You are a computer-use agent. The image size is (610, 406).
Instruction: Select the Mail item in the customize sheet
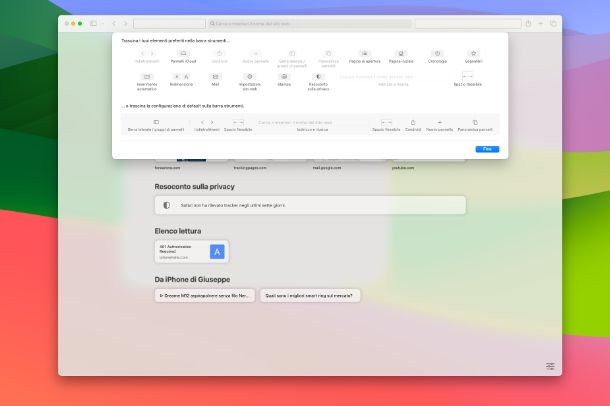click(216, 80)
